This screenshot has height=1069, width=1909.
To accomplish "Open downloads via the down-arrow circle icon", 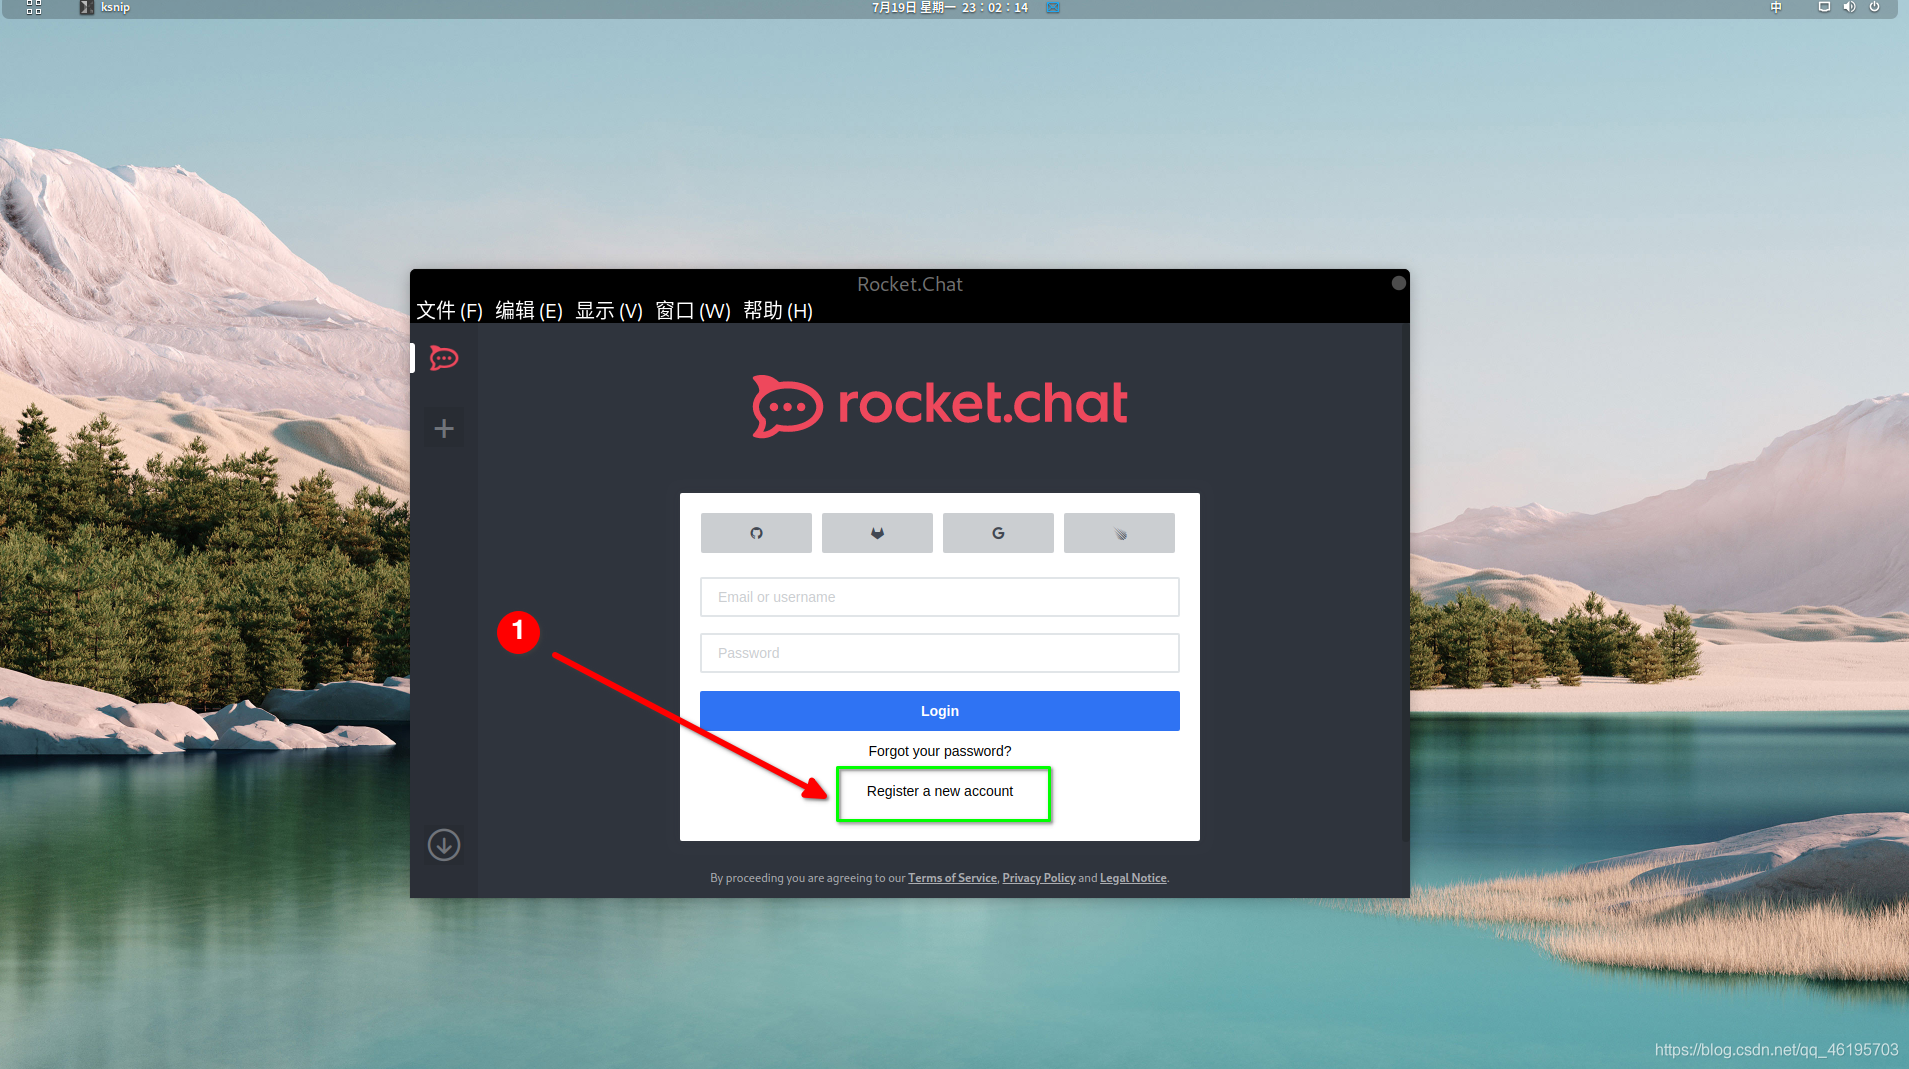I will 444,845.
